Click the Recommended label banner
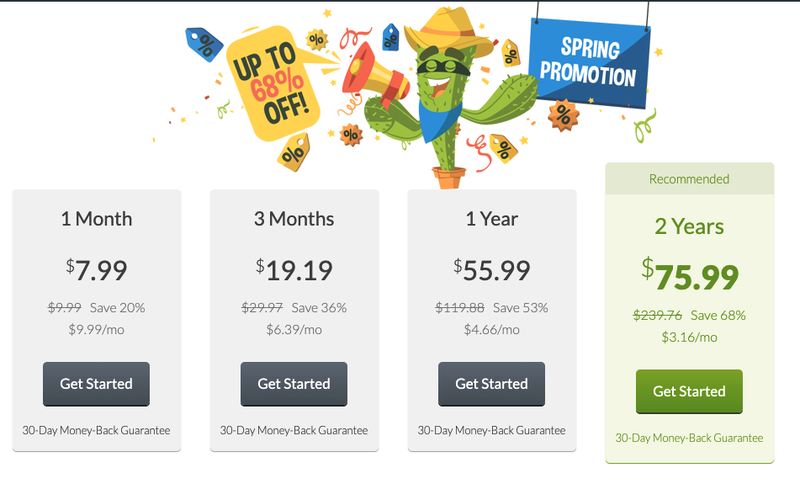 (689, 179)
